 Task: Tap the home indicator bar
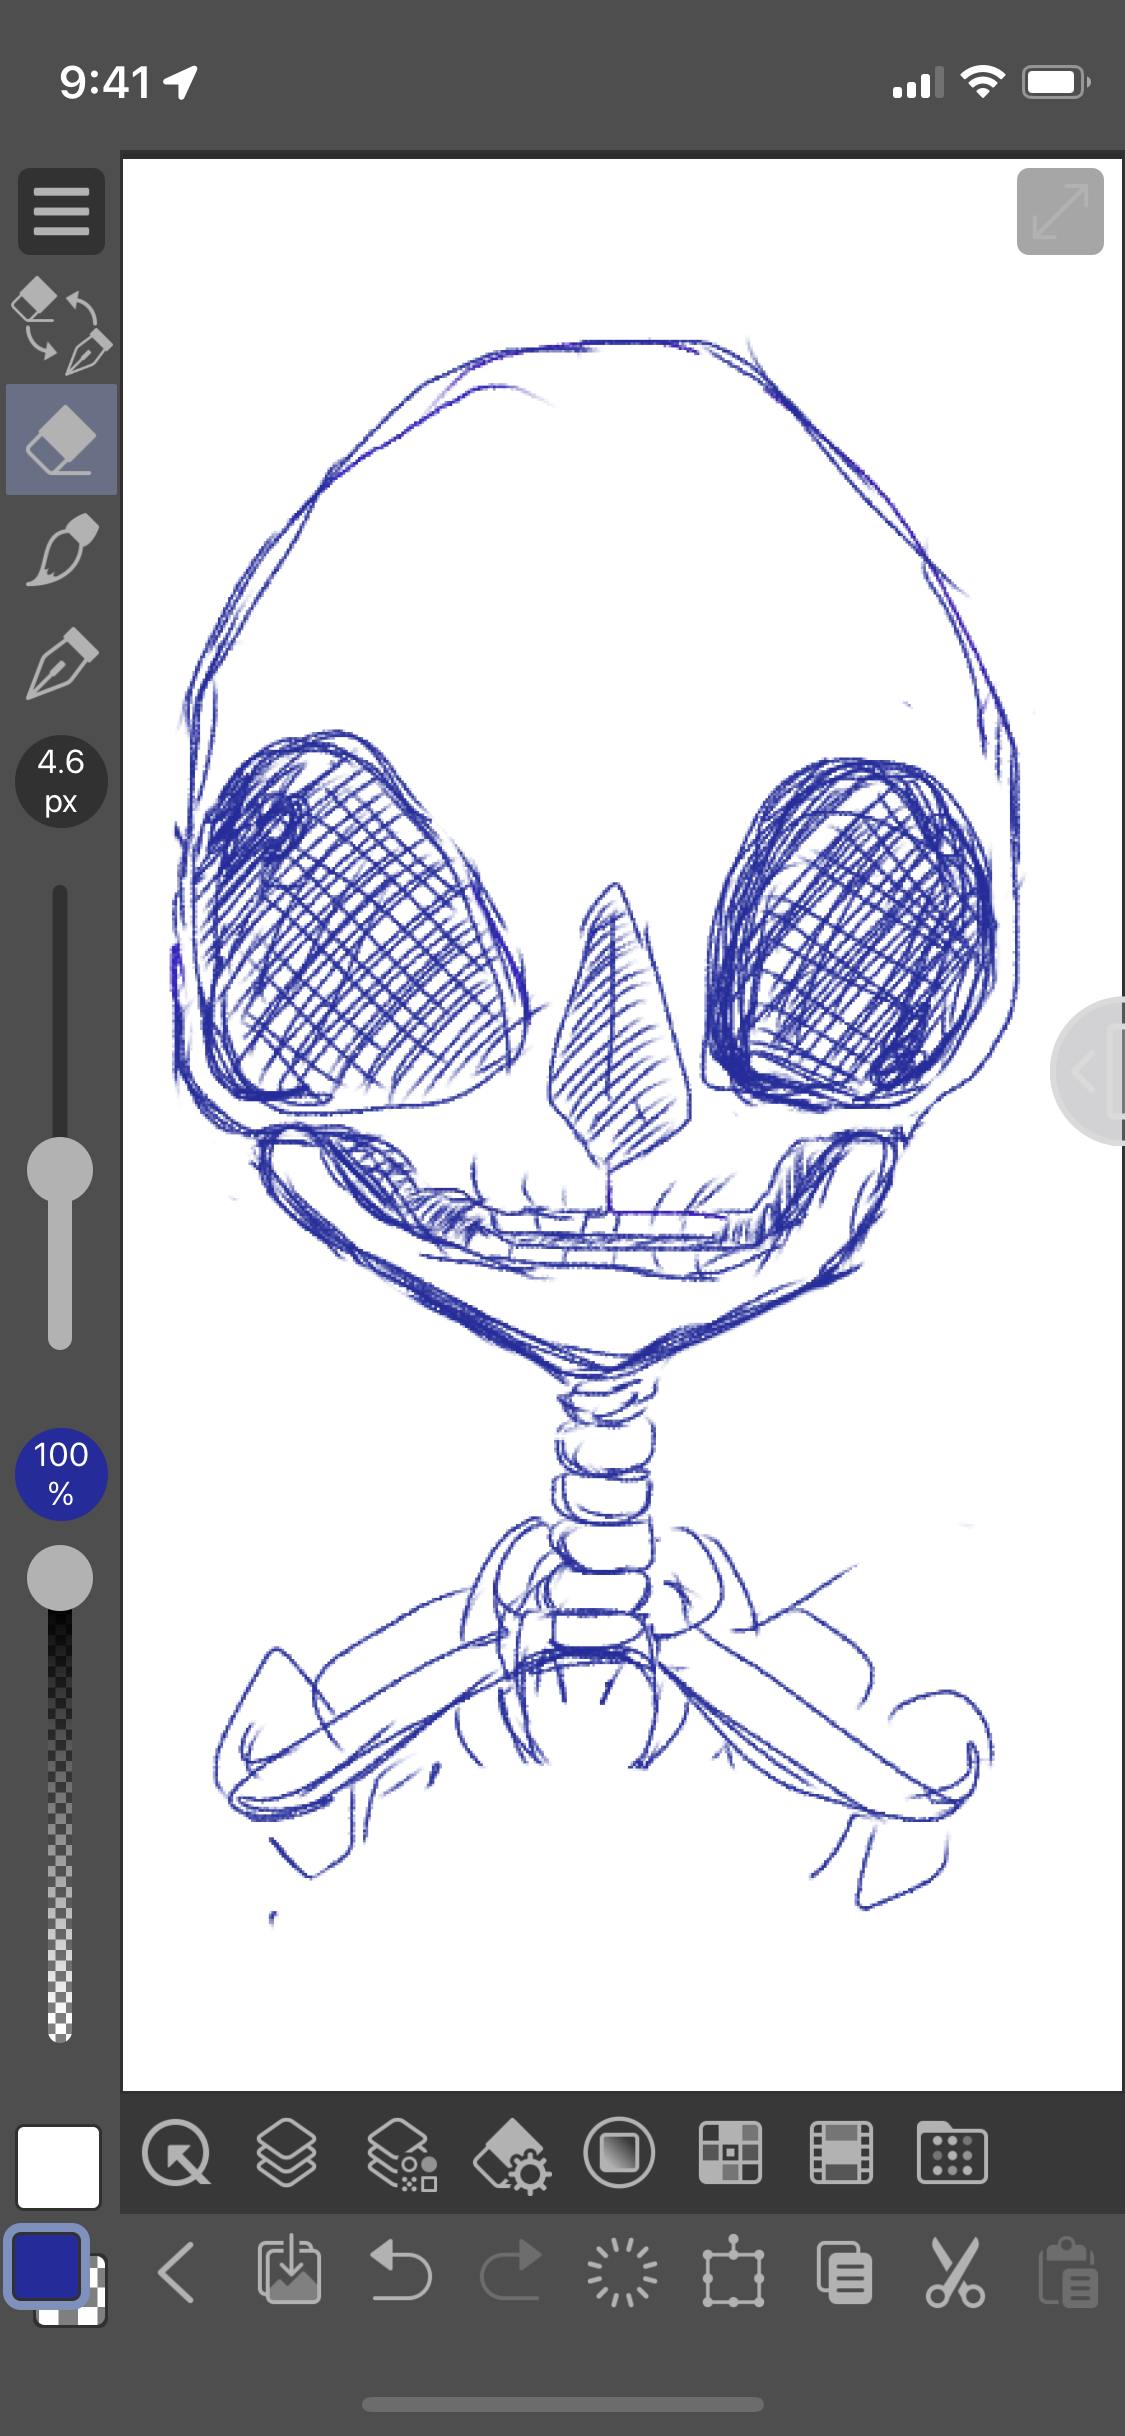tap(563, 2404)
